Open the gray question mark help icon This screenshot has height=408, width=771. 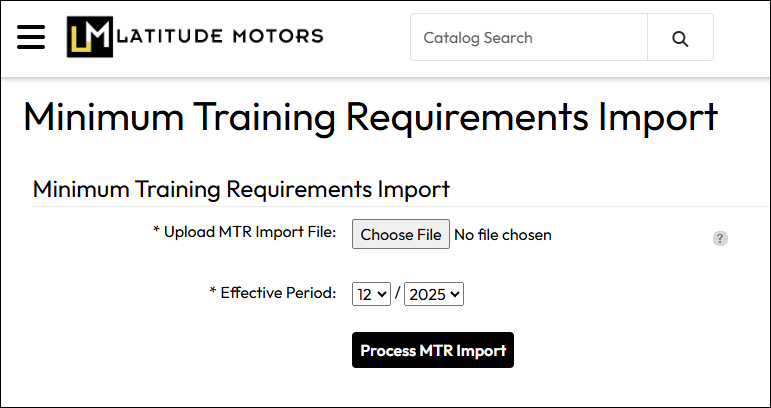click(x=720, y=238)
